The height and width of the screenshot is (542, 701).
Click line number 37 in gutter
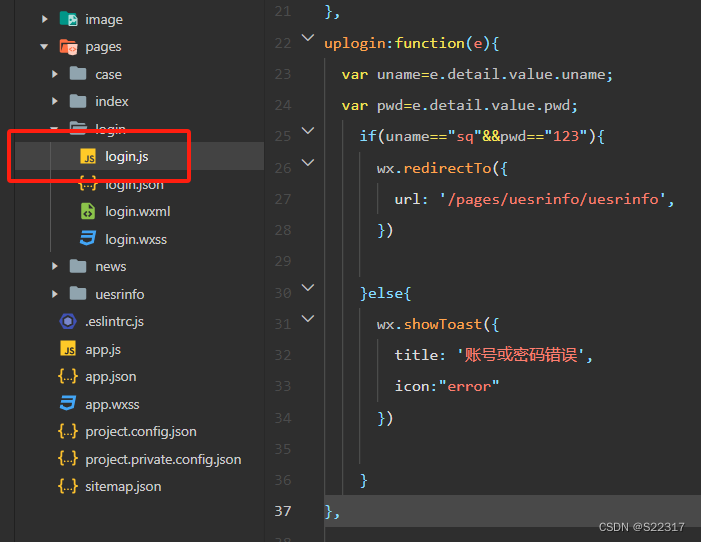(x=283, y=511)
